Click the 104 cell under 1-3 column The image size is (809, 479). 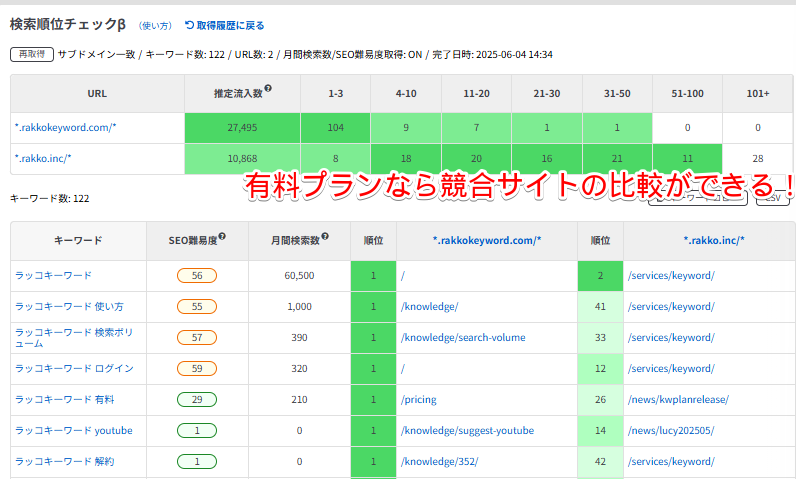(x=335, y=127)
